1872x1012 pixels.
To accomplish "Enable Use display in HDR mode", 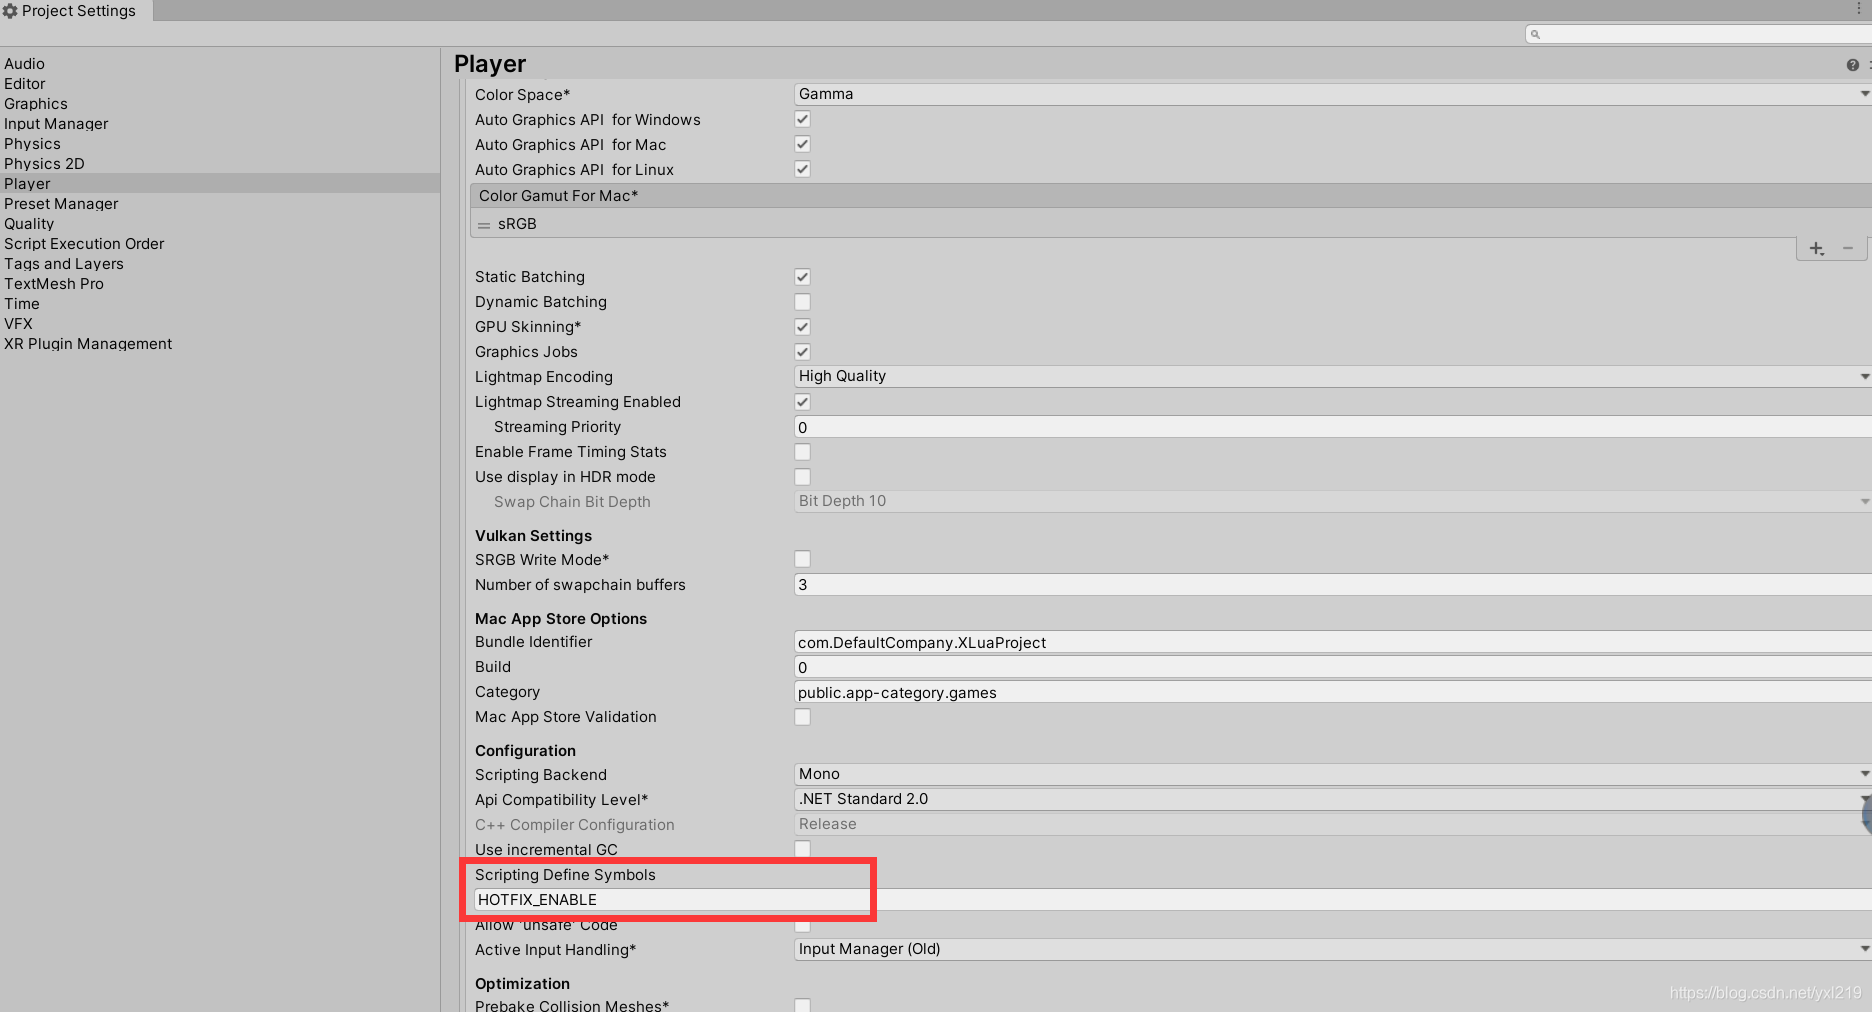I will (x=802, y=477).
